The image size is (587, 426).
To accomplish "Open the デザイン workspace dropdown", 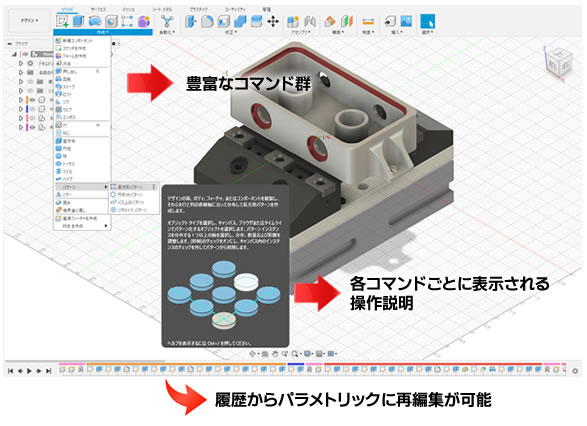I will tap(29, 21).
